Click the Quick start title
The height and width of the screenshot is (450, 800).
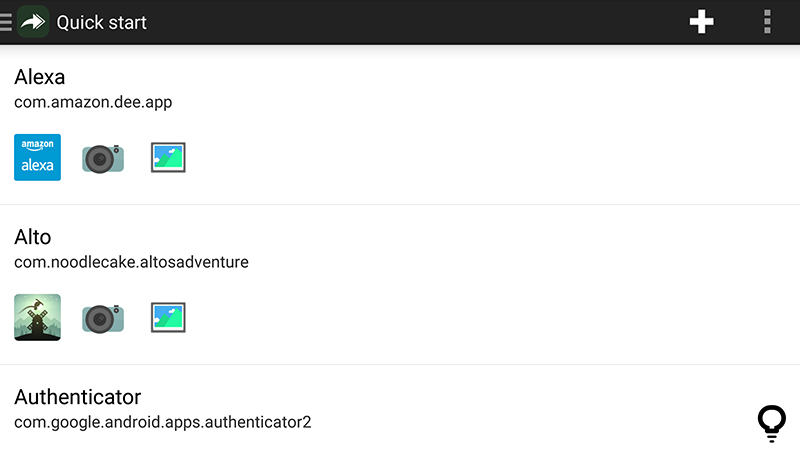[x=102, y=22]
